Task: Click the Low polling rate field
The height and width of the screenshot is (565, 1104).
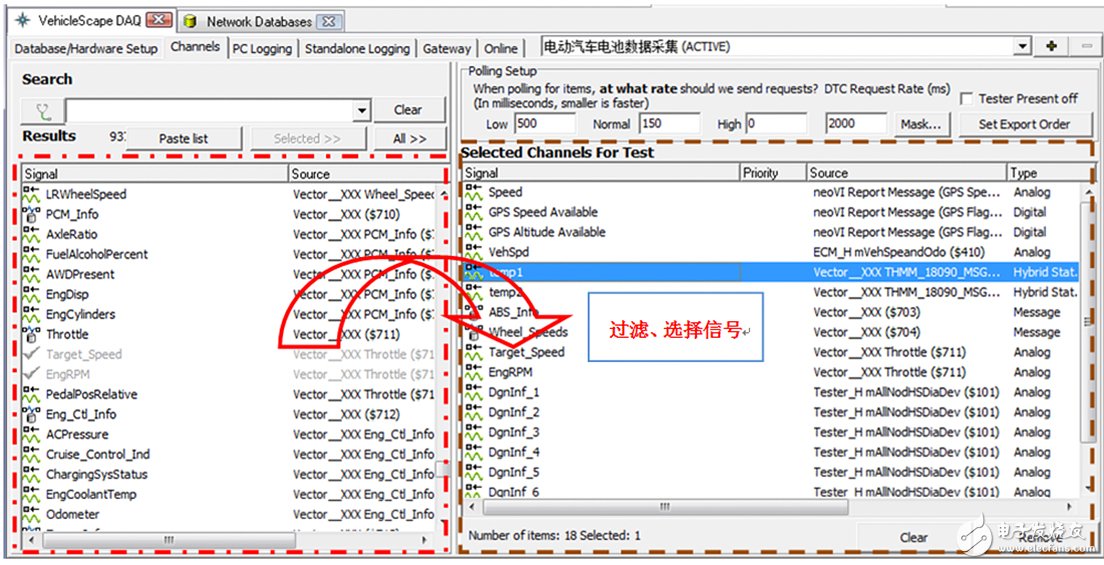Action: 544,124
